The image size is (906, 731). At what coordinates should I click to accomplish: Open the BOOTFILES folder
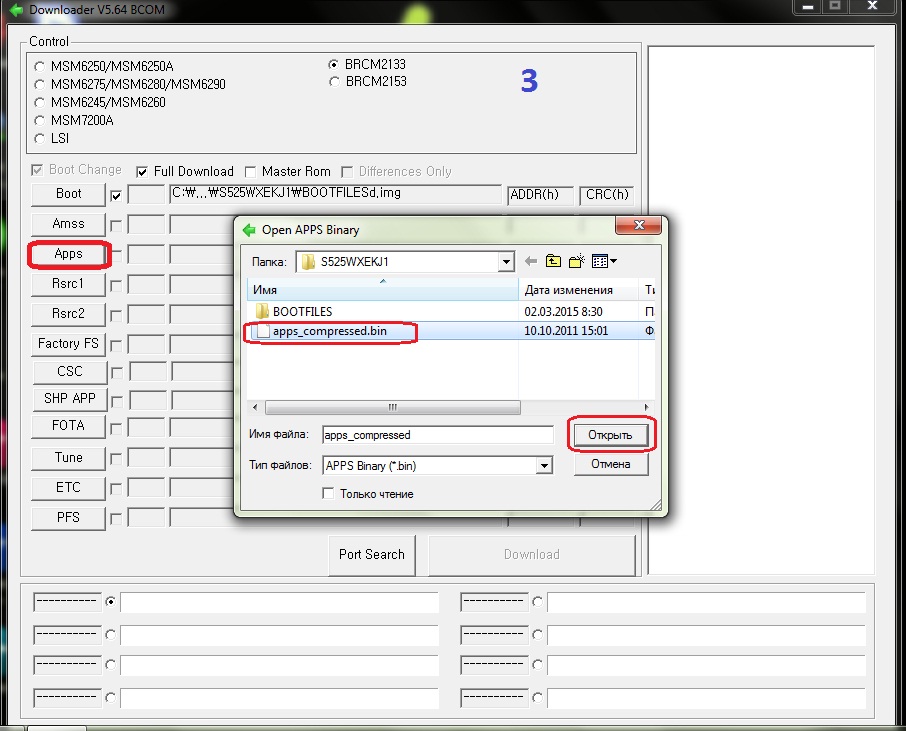point(301,311)
